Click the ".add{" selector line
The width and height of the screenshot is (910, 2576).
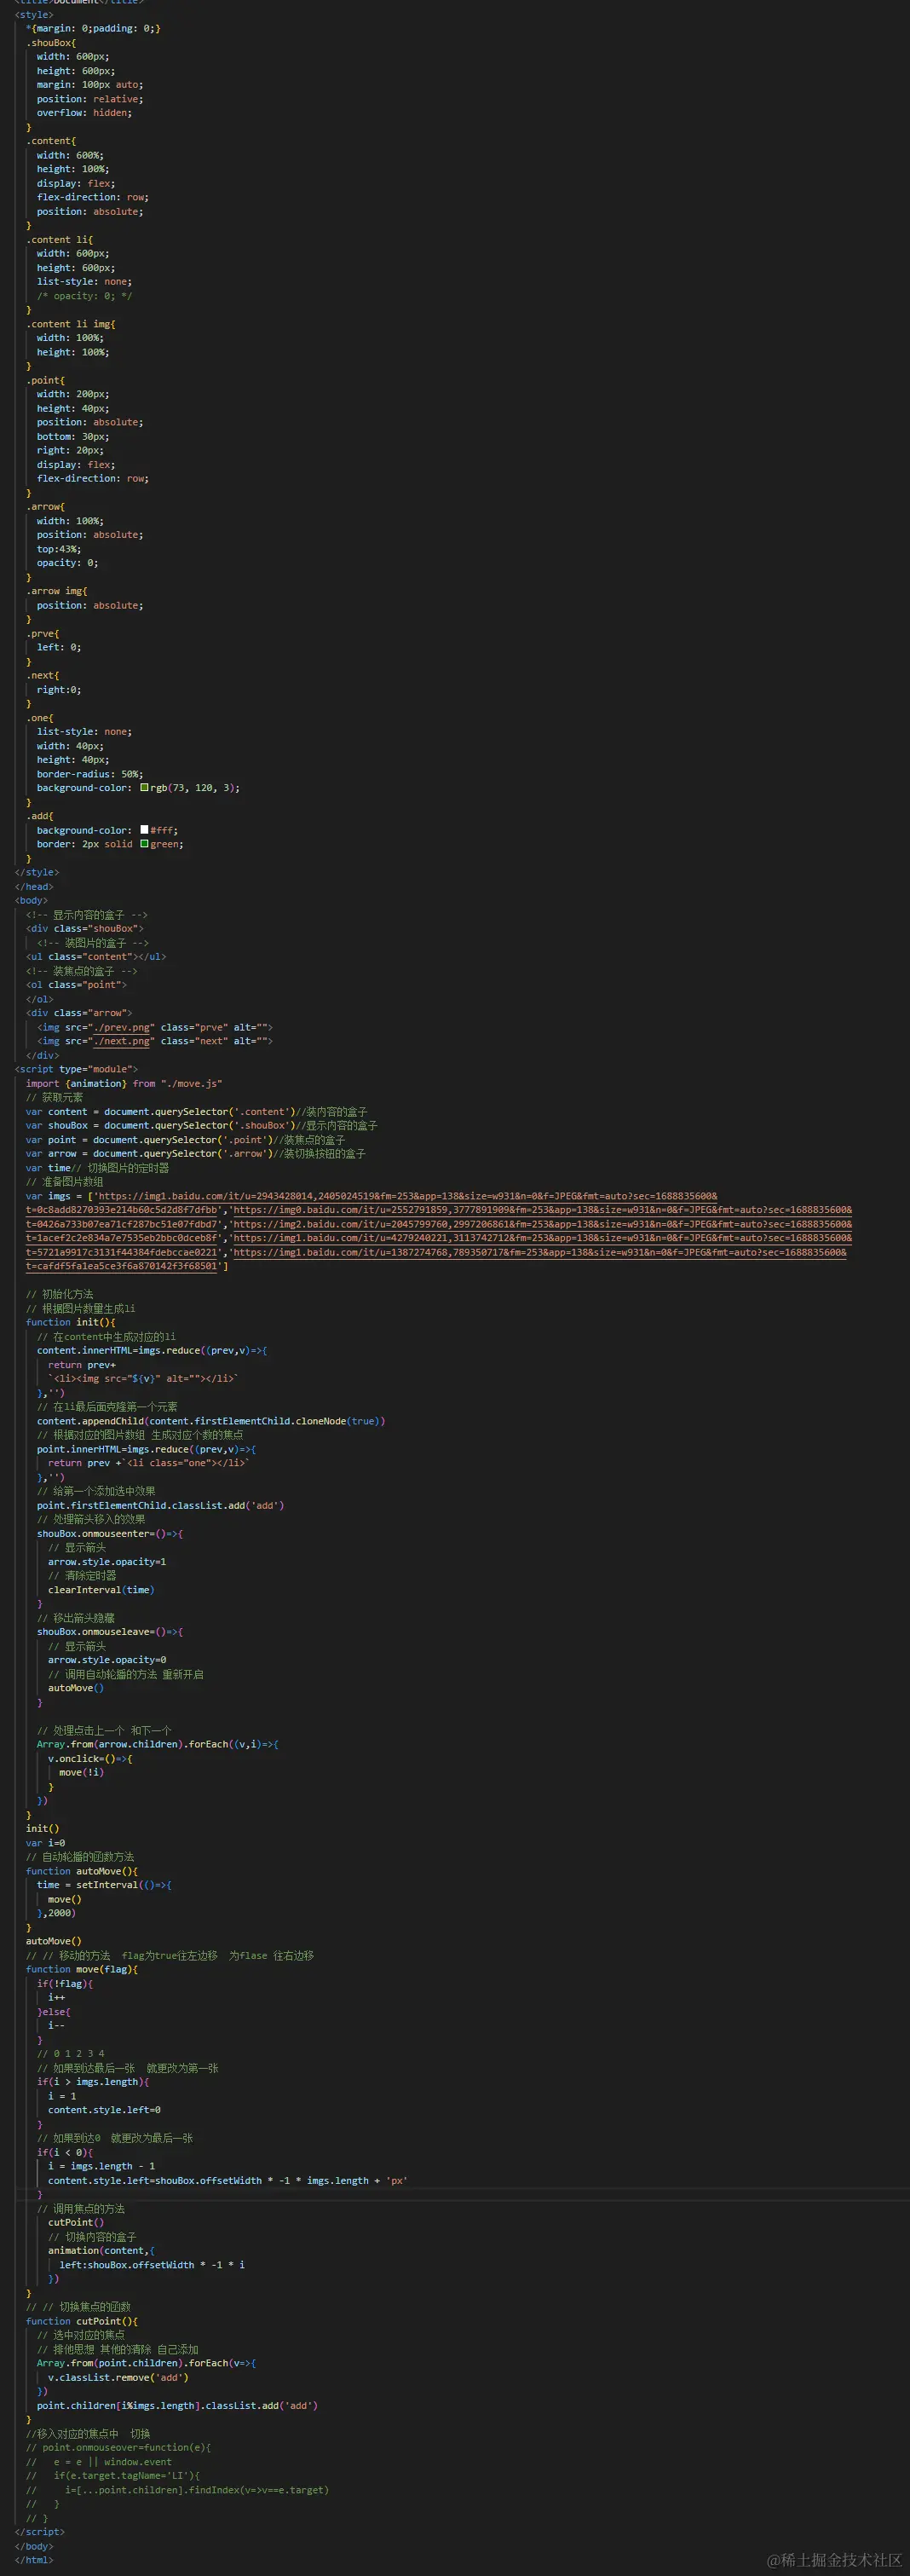coord(40,816)
